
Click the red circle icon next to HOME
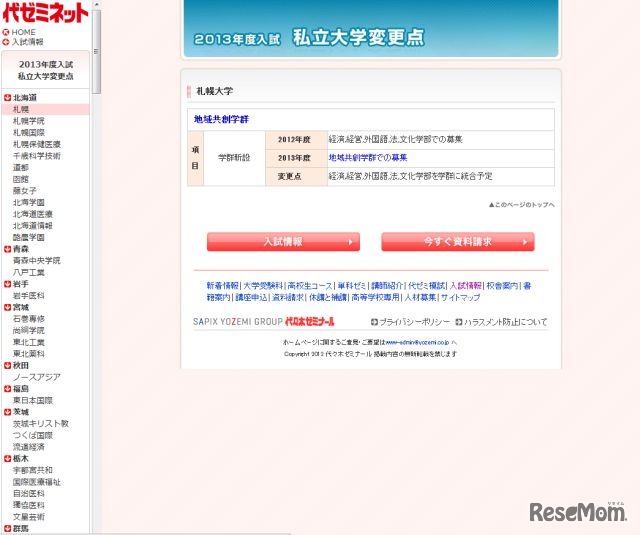click(6, 32)
